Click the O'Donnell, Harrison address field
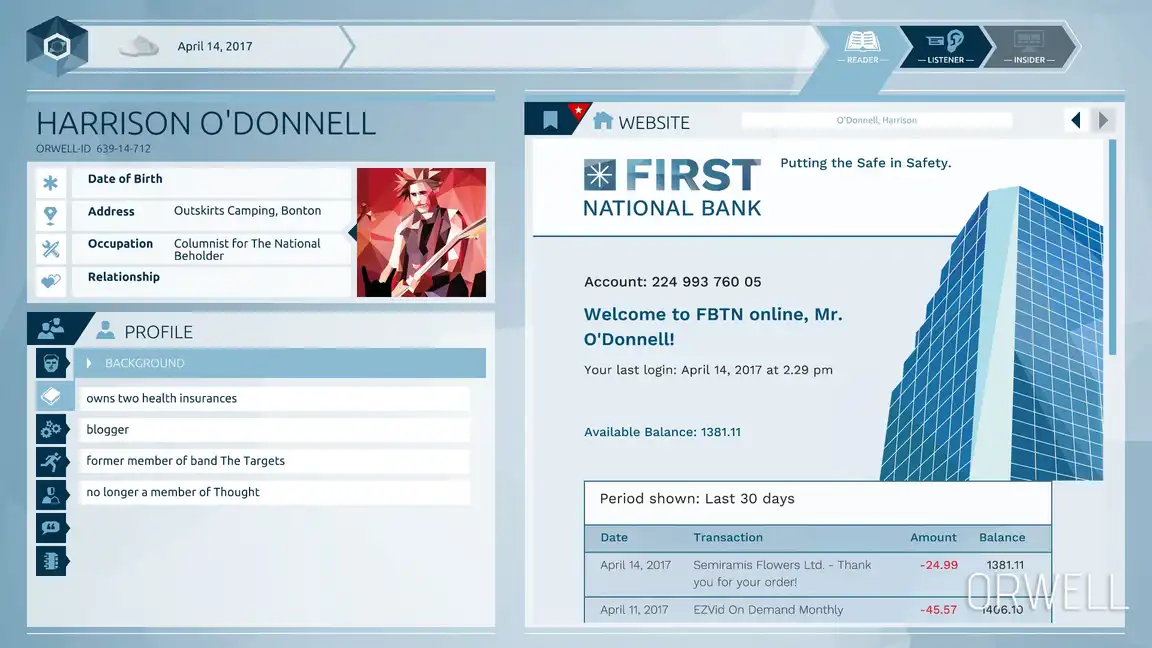Viewport: 1152px width, 648px height. [876, 121]
